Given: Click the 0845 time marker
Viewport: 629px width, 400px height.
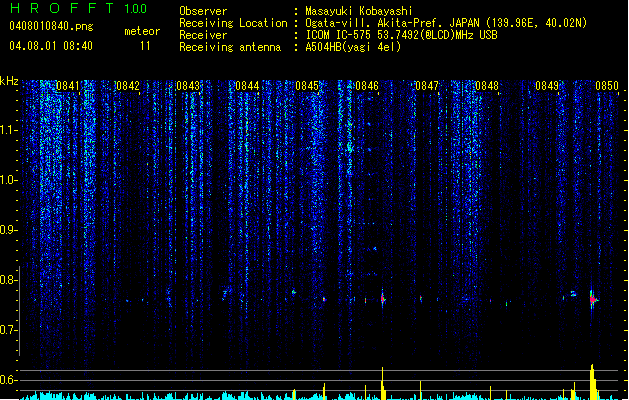Looking at the screenshot, I should 307,86.
